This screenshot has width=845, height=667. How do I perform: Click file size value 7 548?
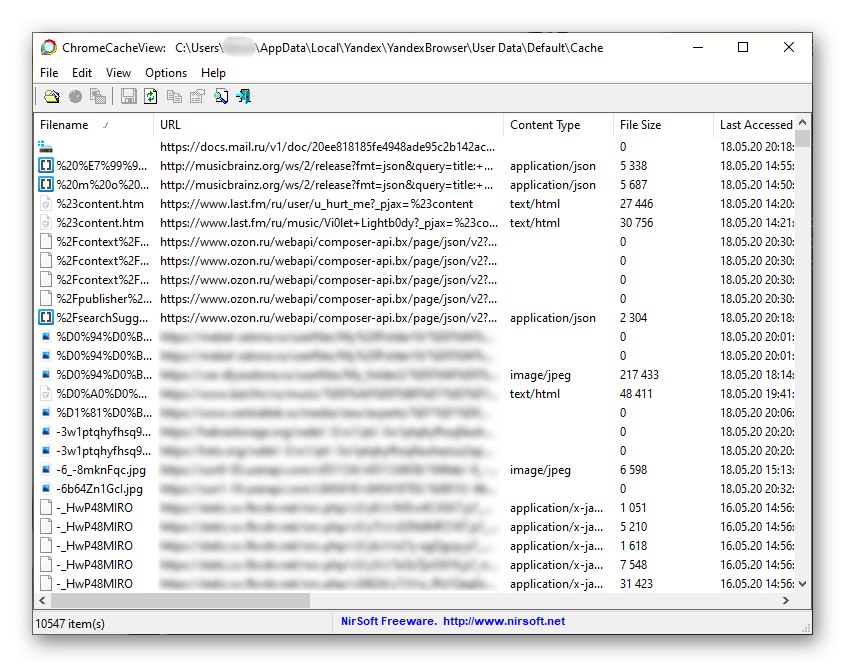(633, 564)
